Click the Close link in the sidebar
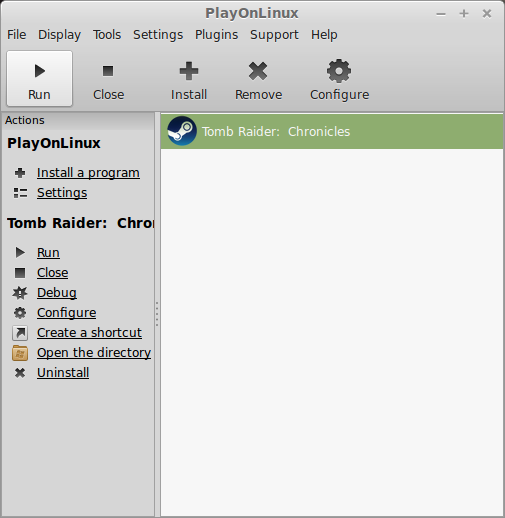 [x=53, y=273]
